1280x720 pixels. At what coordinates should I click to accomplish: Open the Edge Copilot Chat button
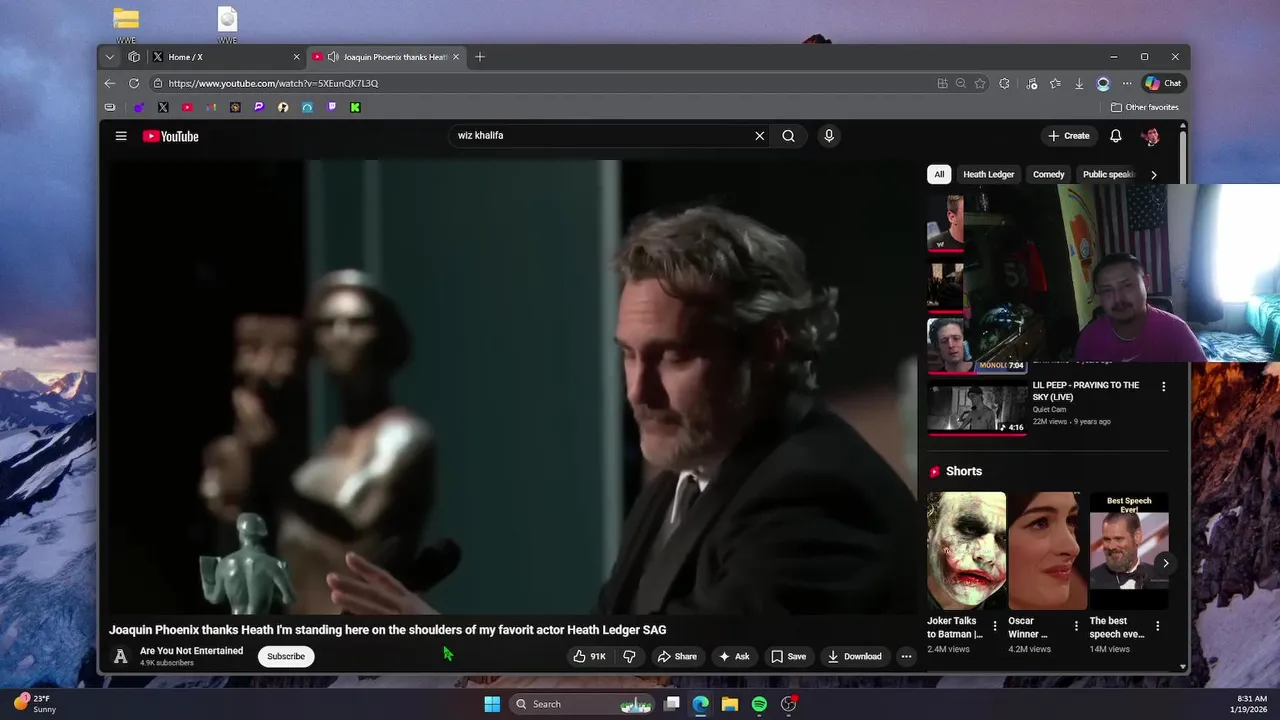tap(1163, 83)
